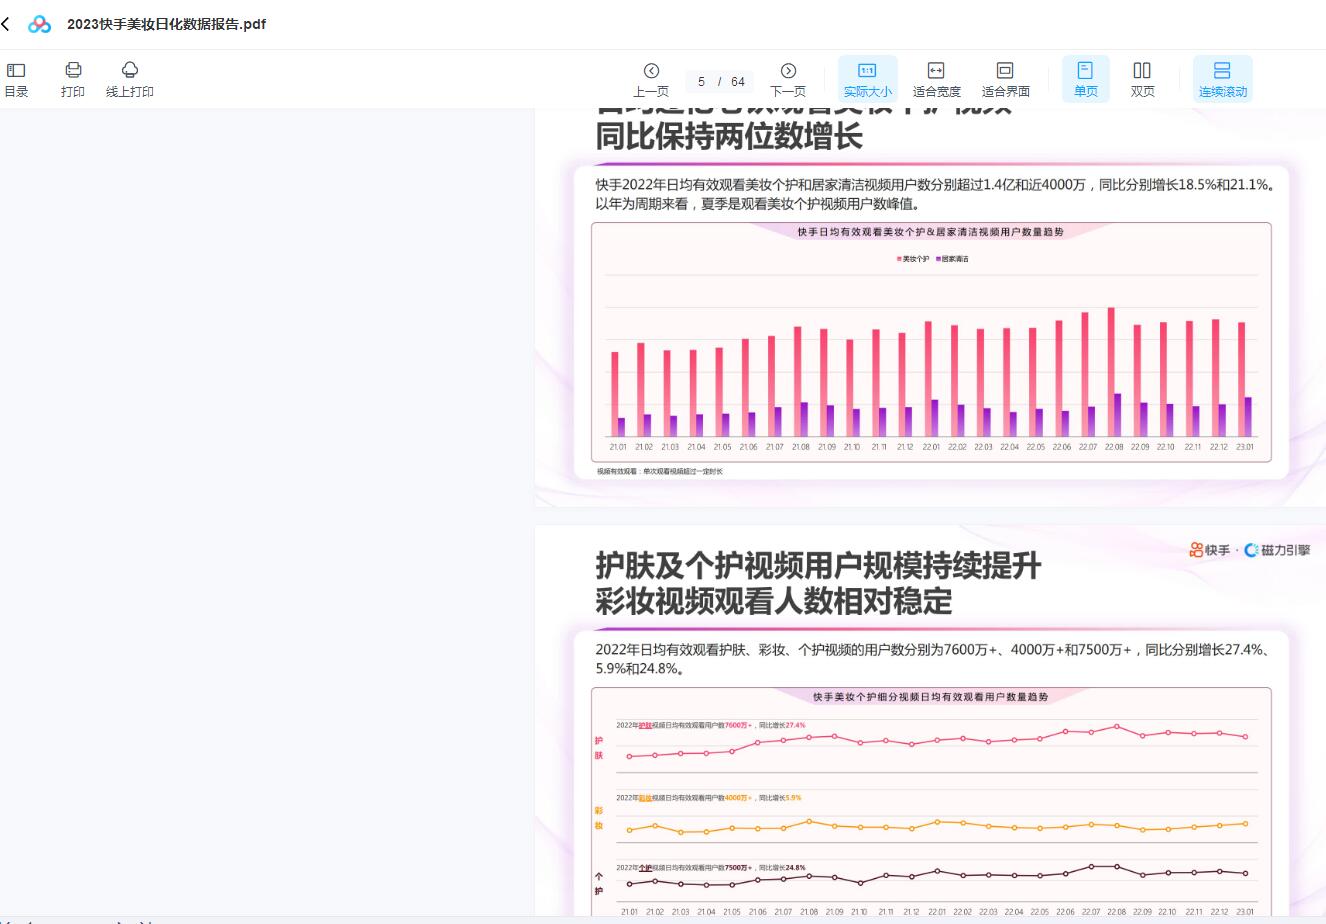Click the 居家清洁 purple legend swatch

(938, 259)
